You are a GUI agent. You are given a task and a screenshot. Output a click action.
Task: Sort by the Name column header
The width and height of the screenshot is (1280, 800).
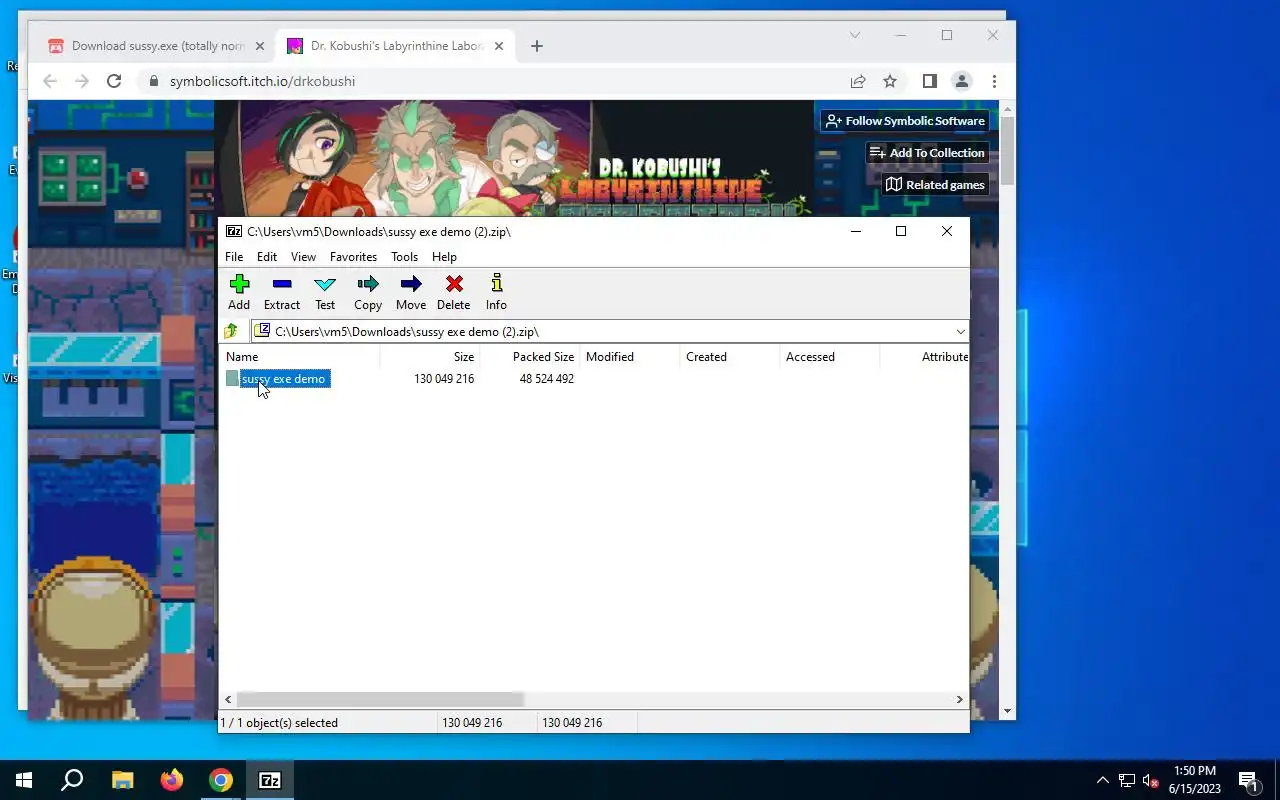[x=299, y=357]
